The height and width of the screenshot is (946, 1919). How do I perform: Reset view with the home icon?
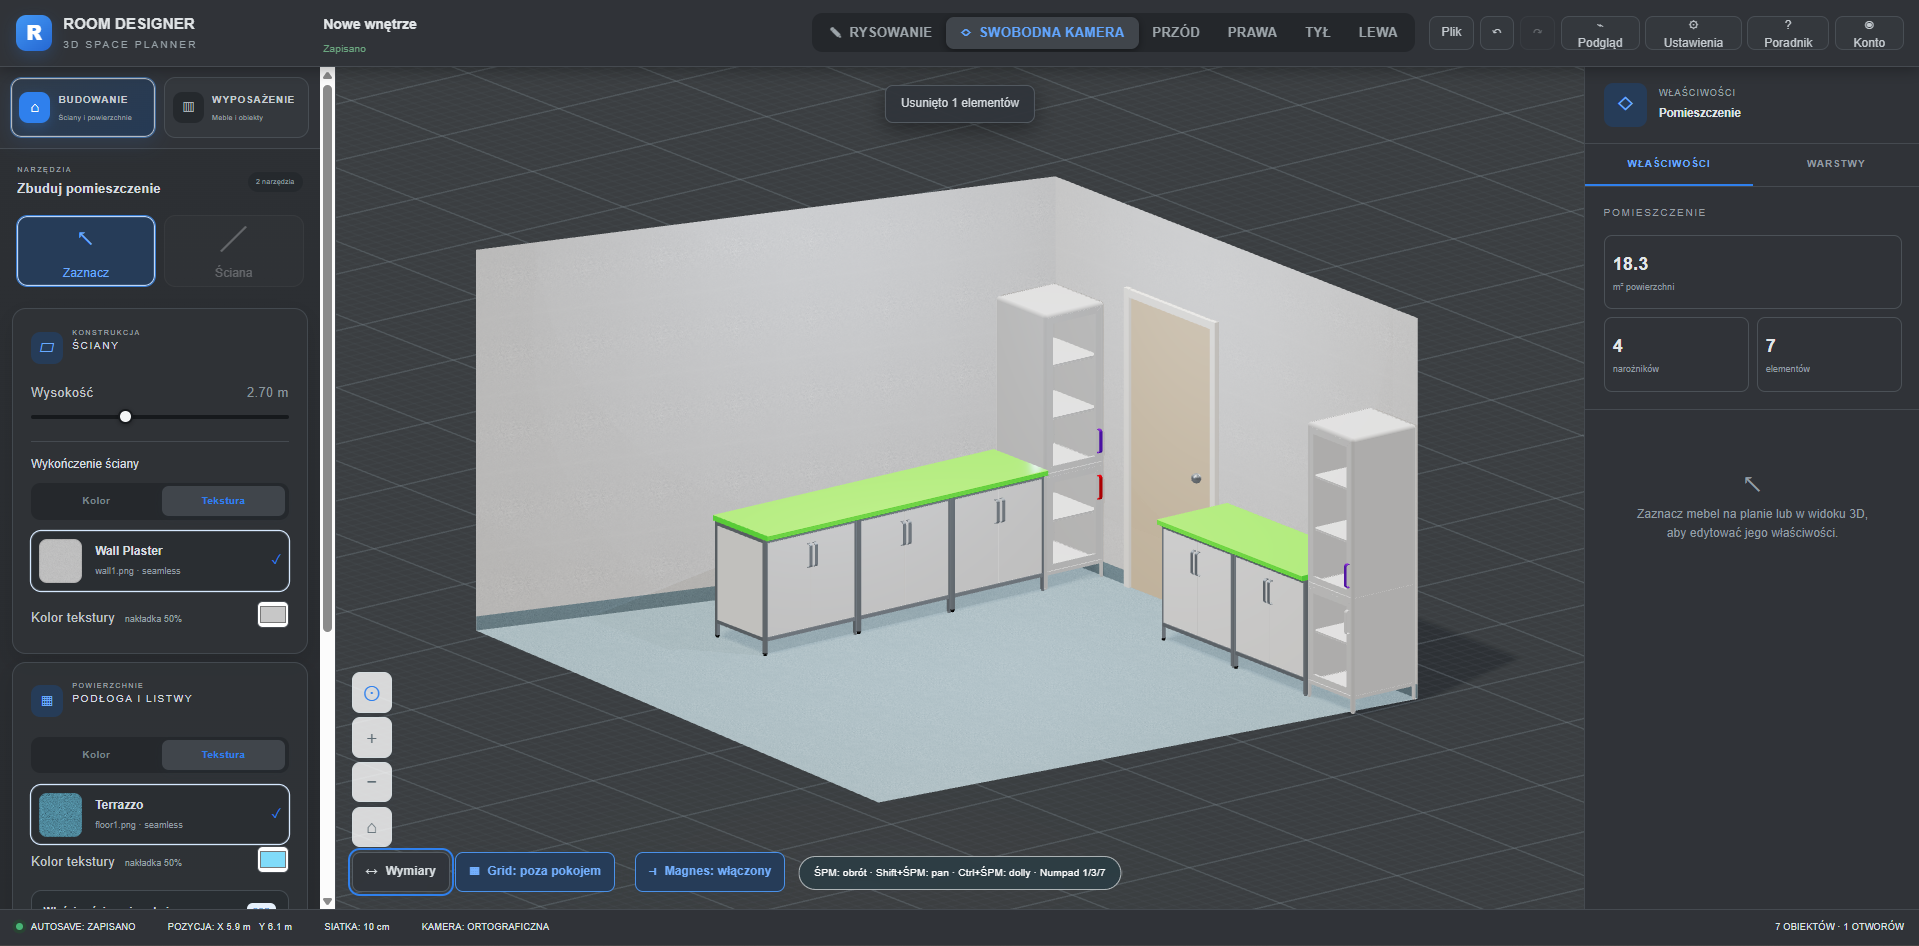click(372, 827)
